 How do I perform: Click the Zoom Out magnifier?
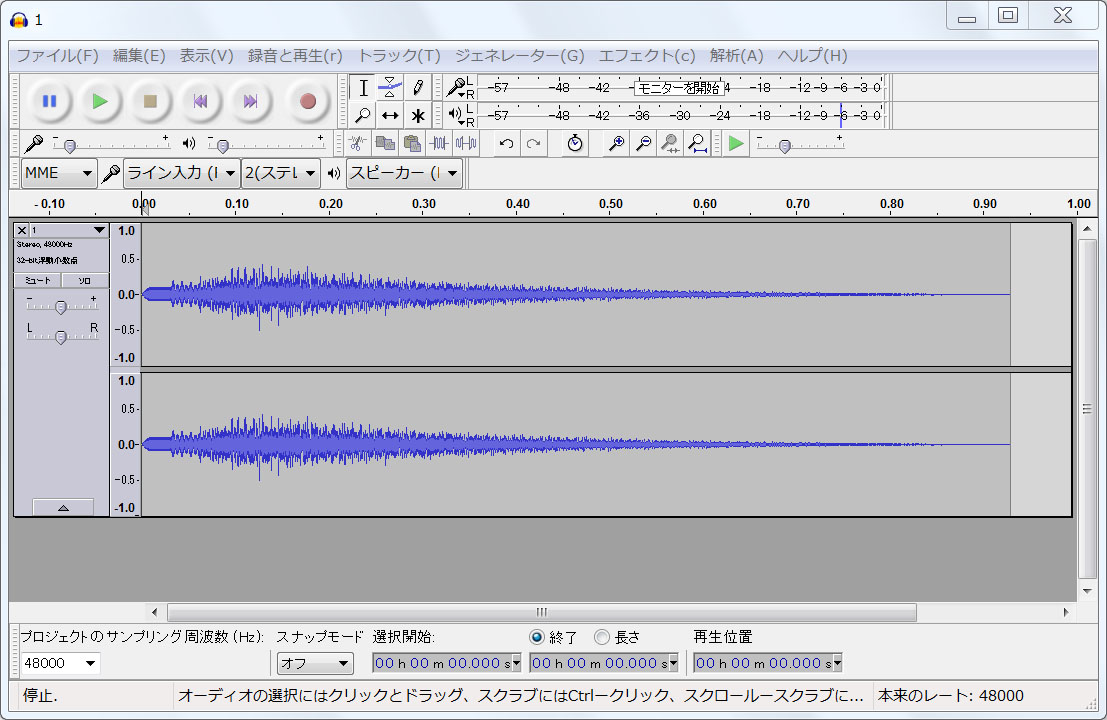643,144
